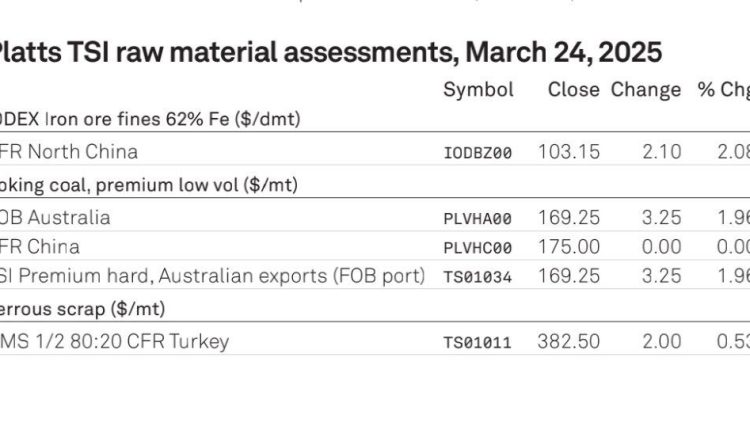This screenshot has height=430, width=750.
Task: Select the coking coal premium low vol heading
Action: (149, 185)
